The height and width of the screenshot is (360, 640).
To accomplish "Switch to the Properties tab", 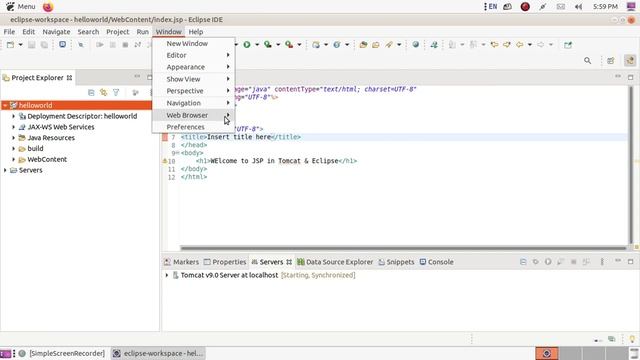I will coord(225,262).
